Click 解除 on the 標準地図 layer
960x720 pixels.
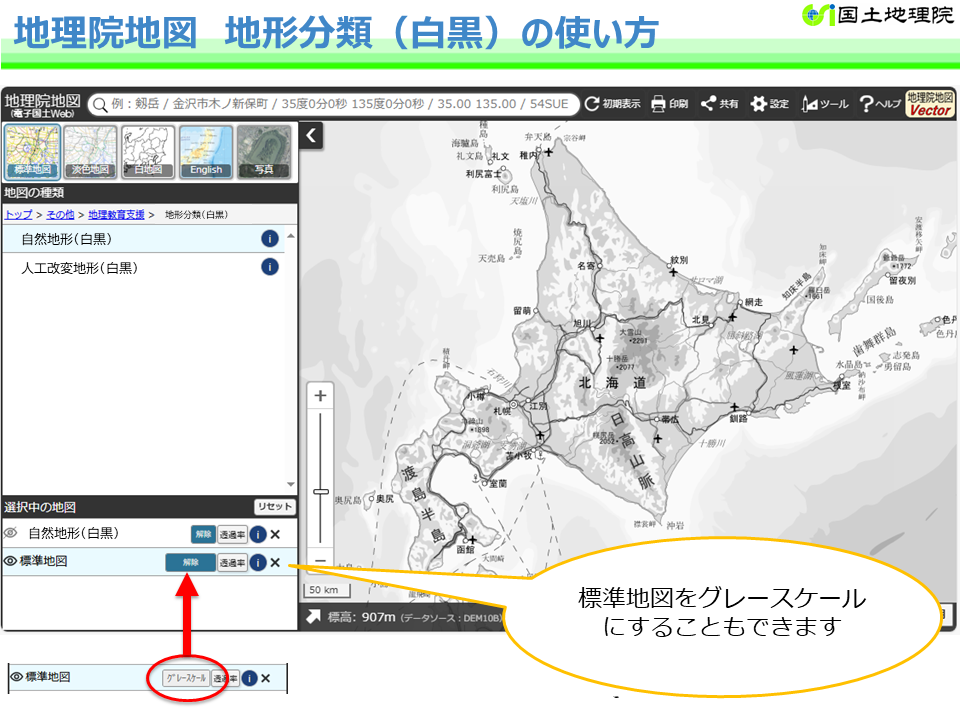(x=190, y=563)
